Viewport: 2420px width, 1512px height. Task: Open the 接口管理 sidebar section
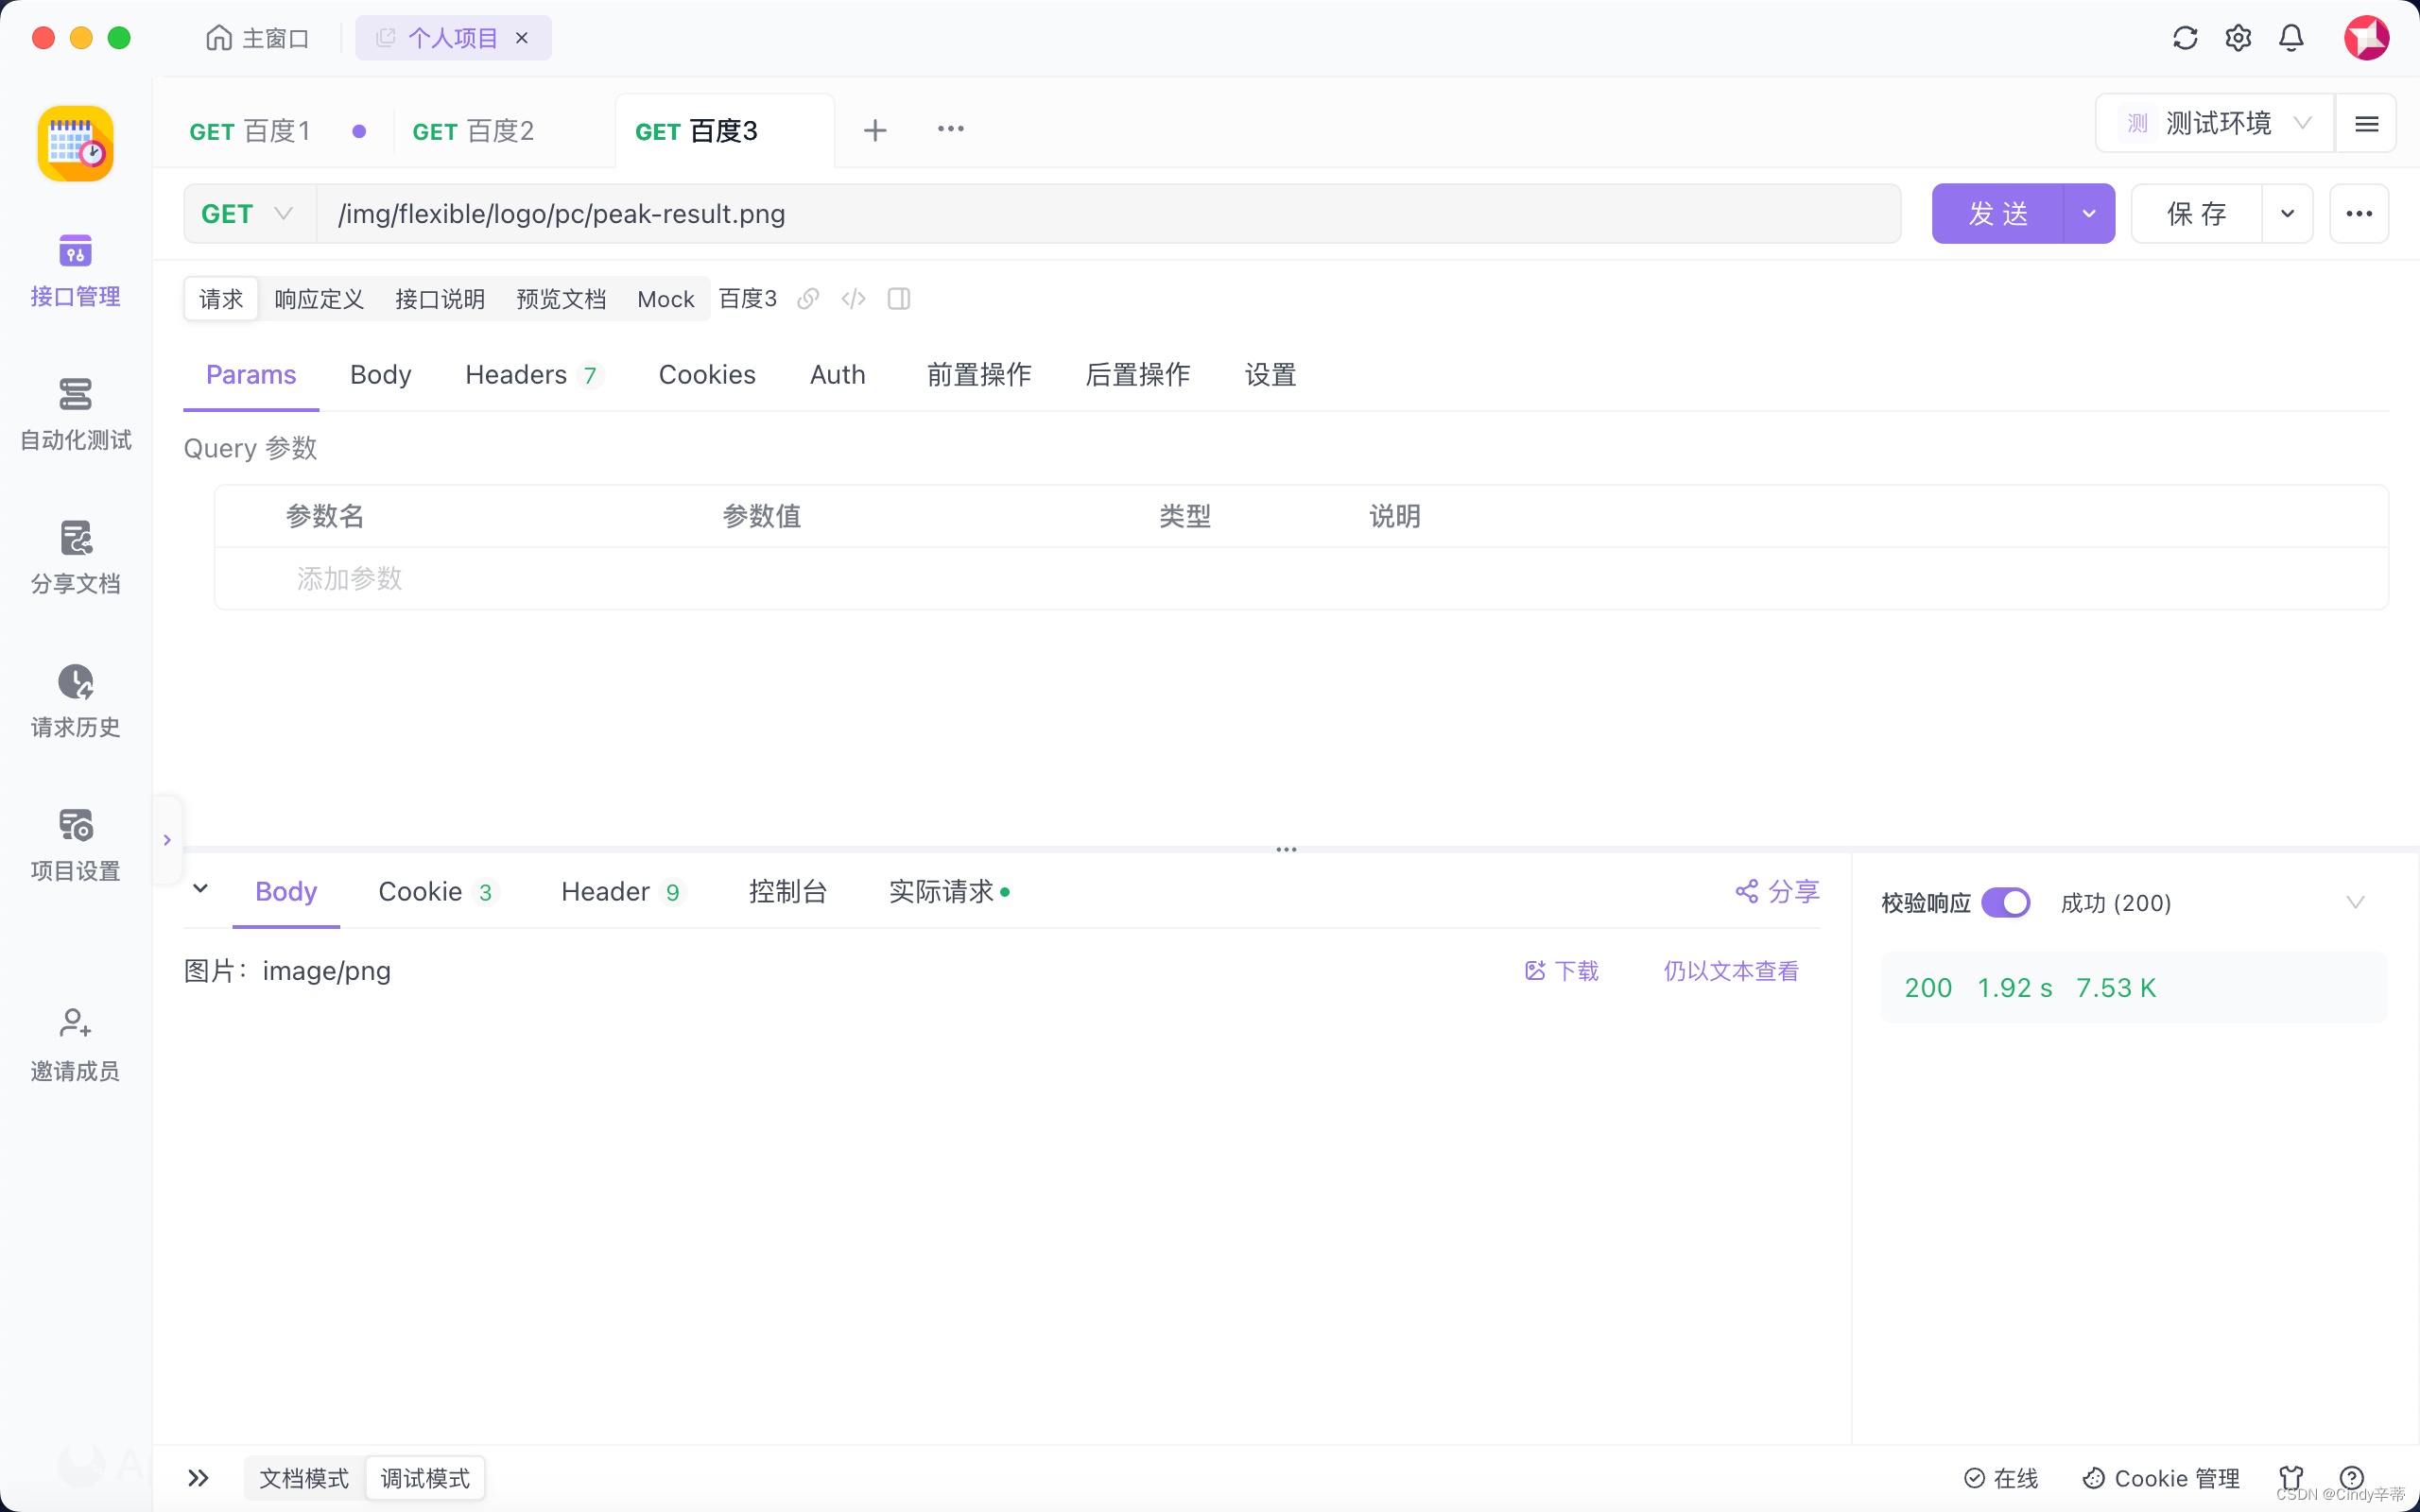pos(75,270)
